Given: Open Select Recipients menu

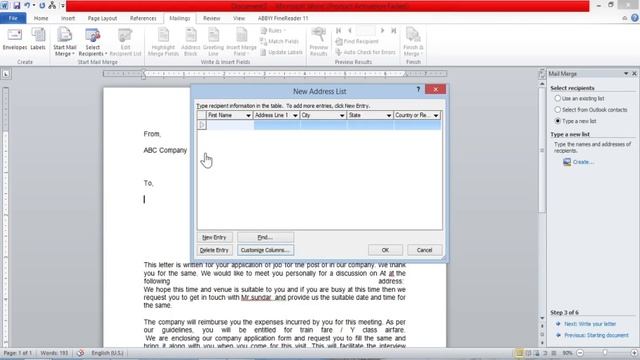Looking at the screenshot, I should click(92, 42).
